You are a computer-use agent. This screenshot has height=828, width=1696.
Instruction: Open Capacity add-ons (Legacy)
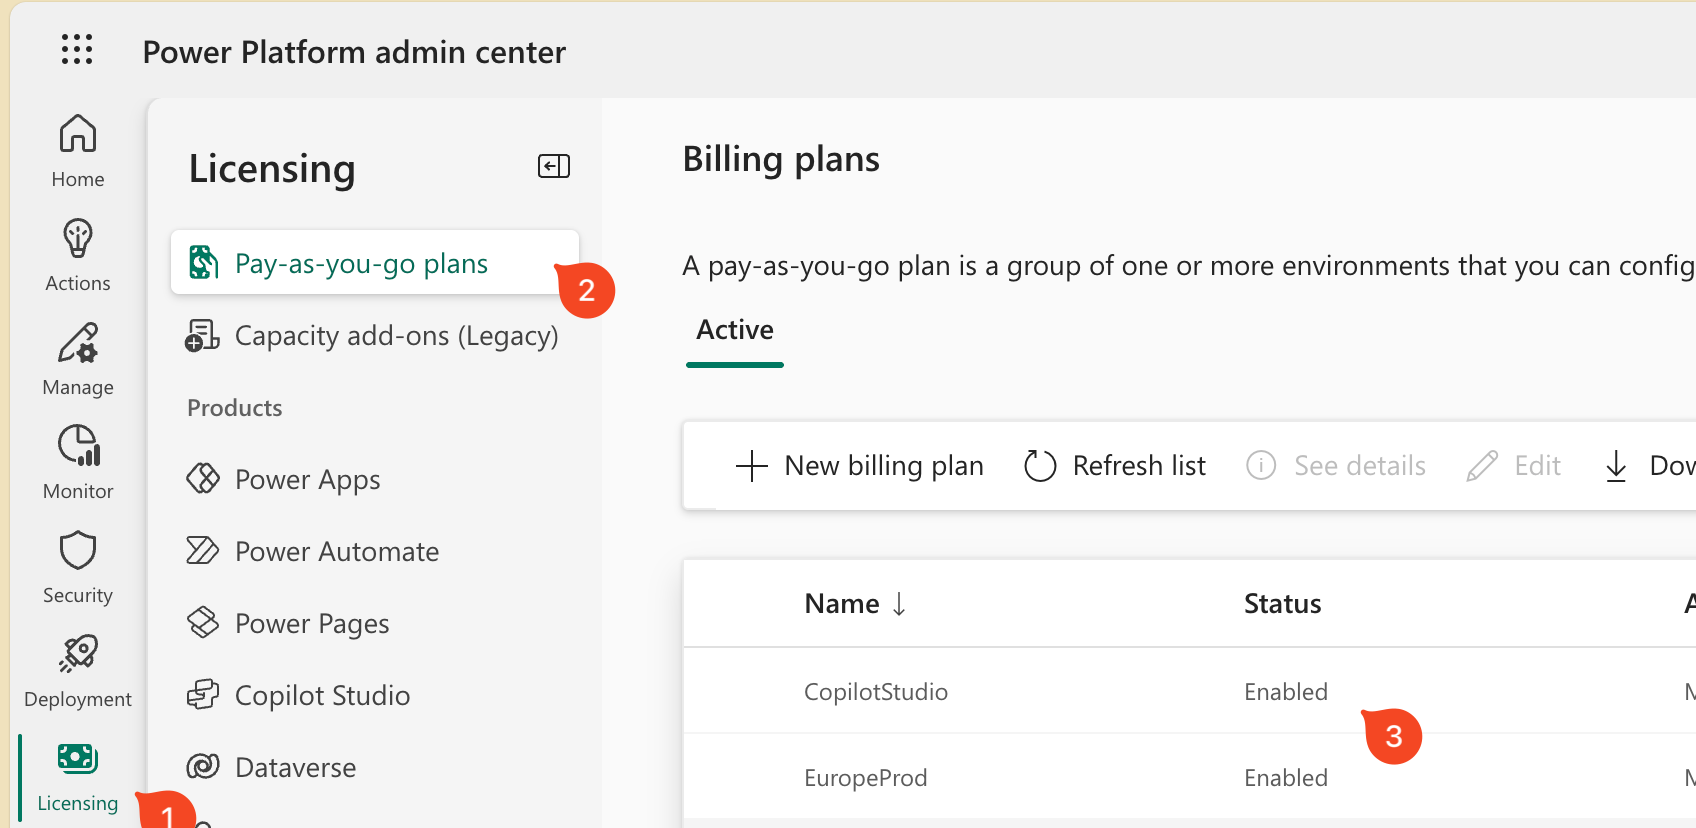tap(396, 336)
